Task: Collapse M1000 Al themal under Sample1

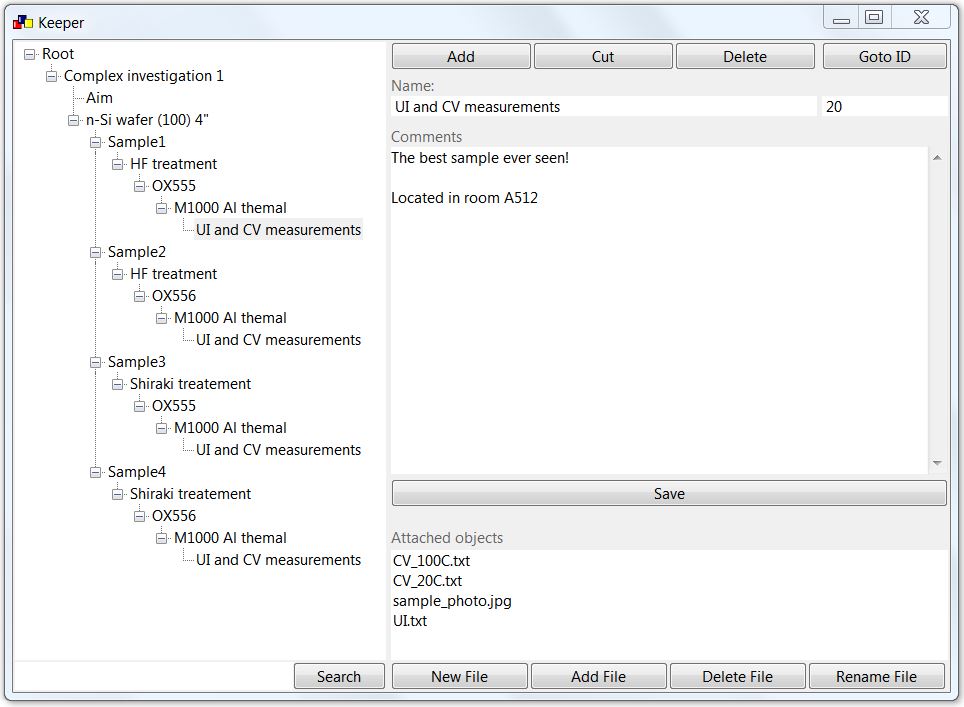Action: (162, 208)
